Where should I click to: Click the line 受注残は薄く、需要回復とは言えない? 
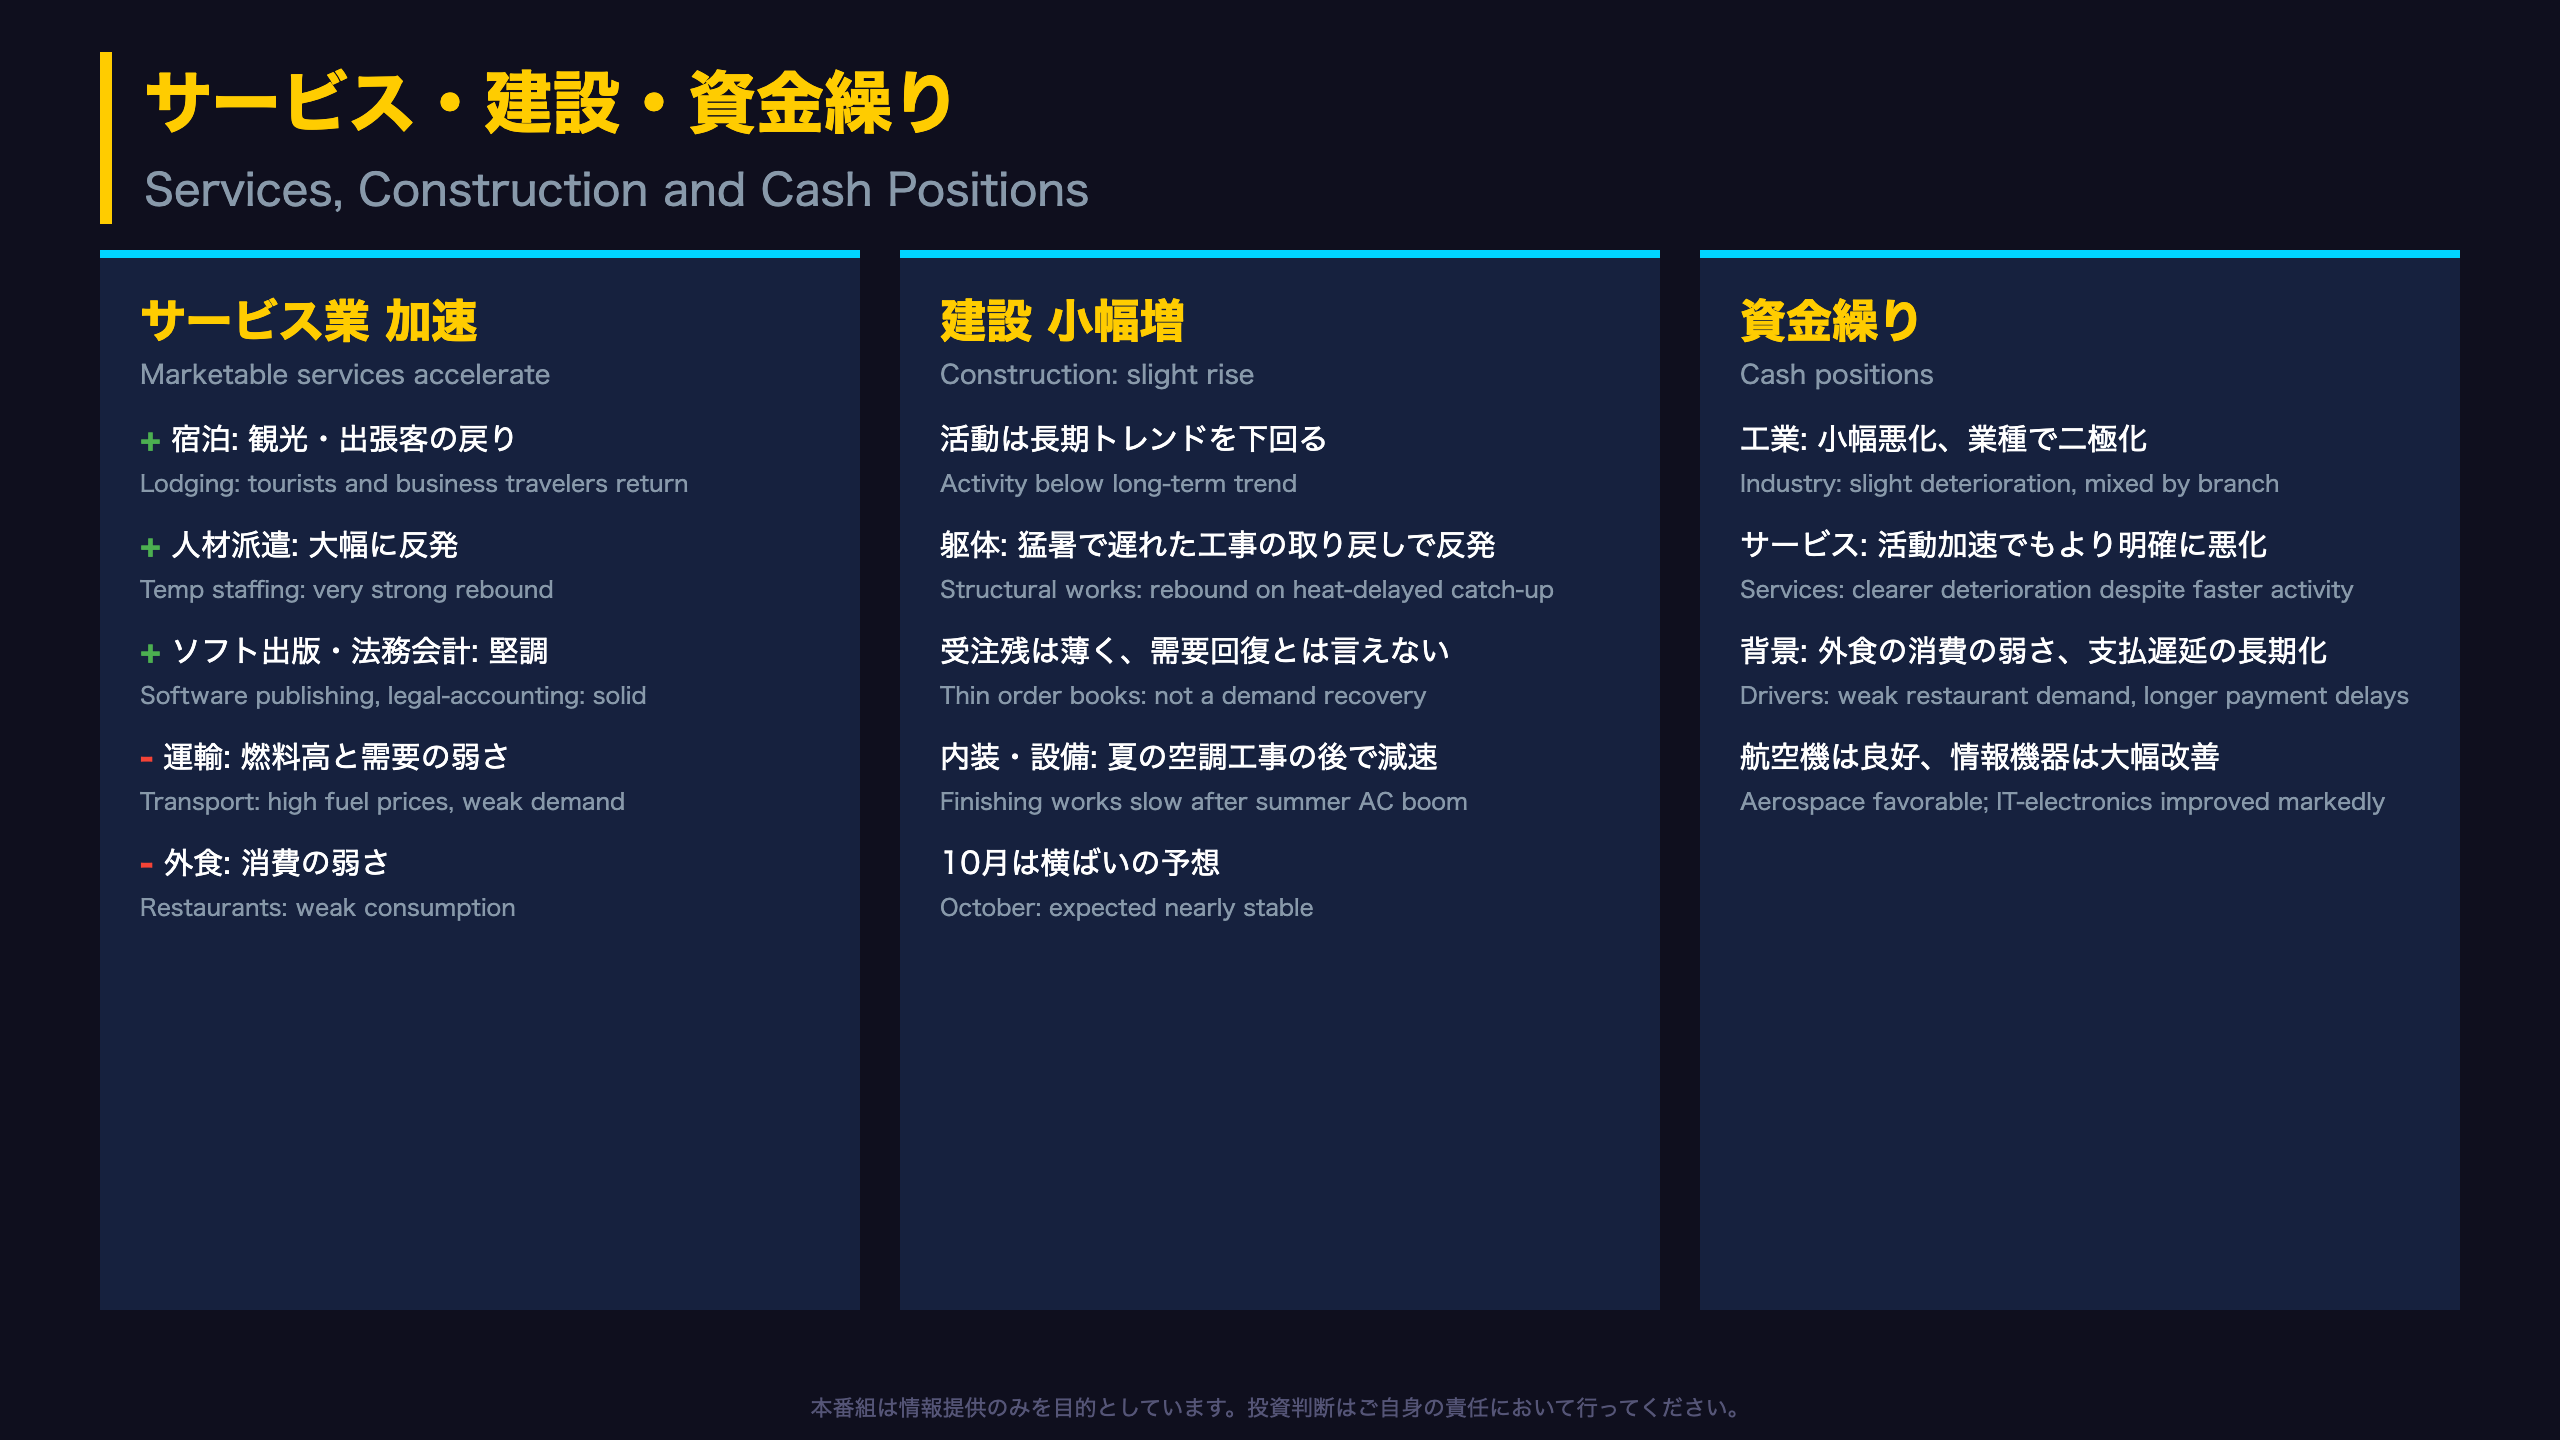pyautogui.click(x=1195, y=651)
